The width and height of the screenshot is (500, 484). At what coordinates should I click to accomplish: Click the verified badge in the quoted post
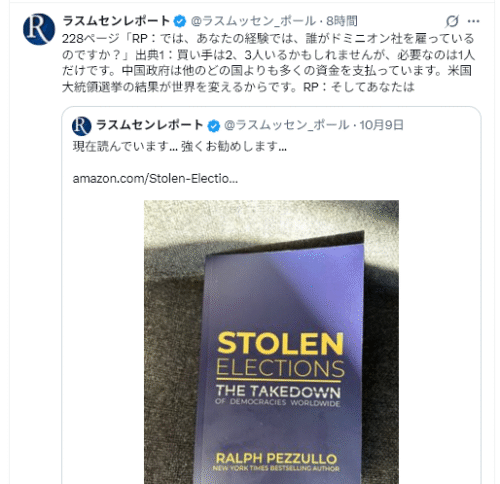[x=214, y=126]
